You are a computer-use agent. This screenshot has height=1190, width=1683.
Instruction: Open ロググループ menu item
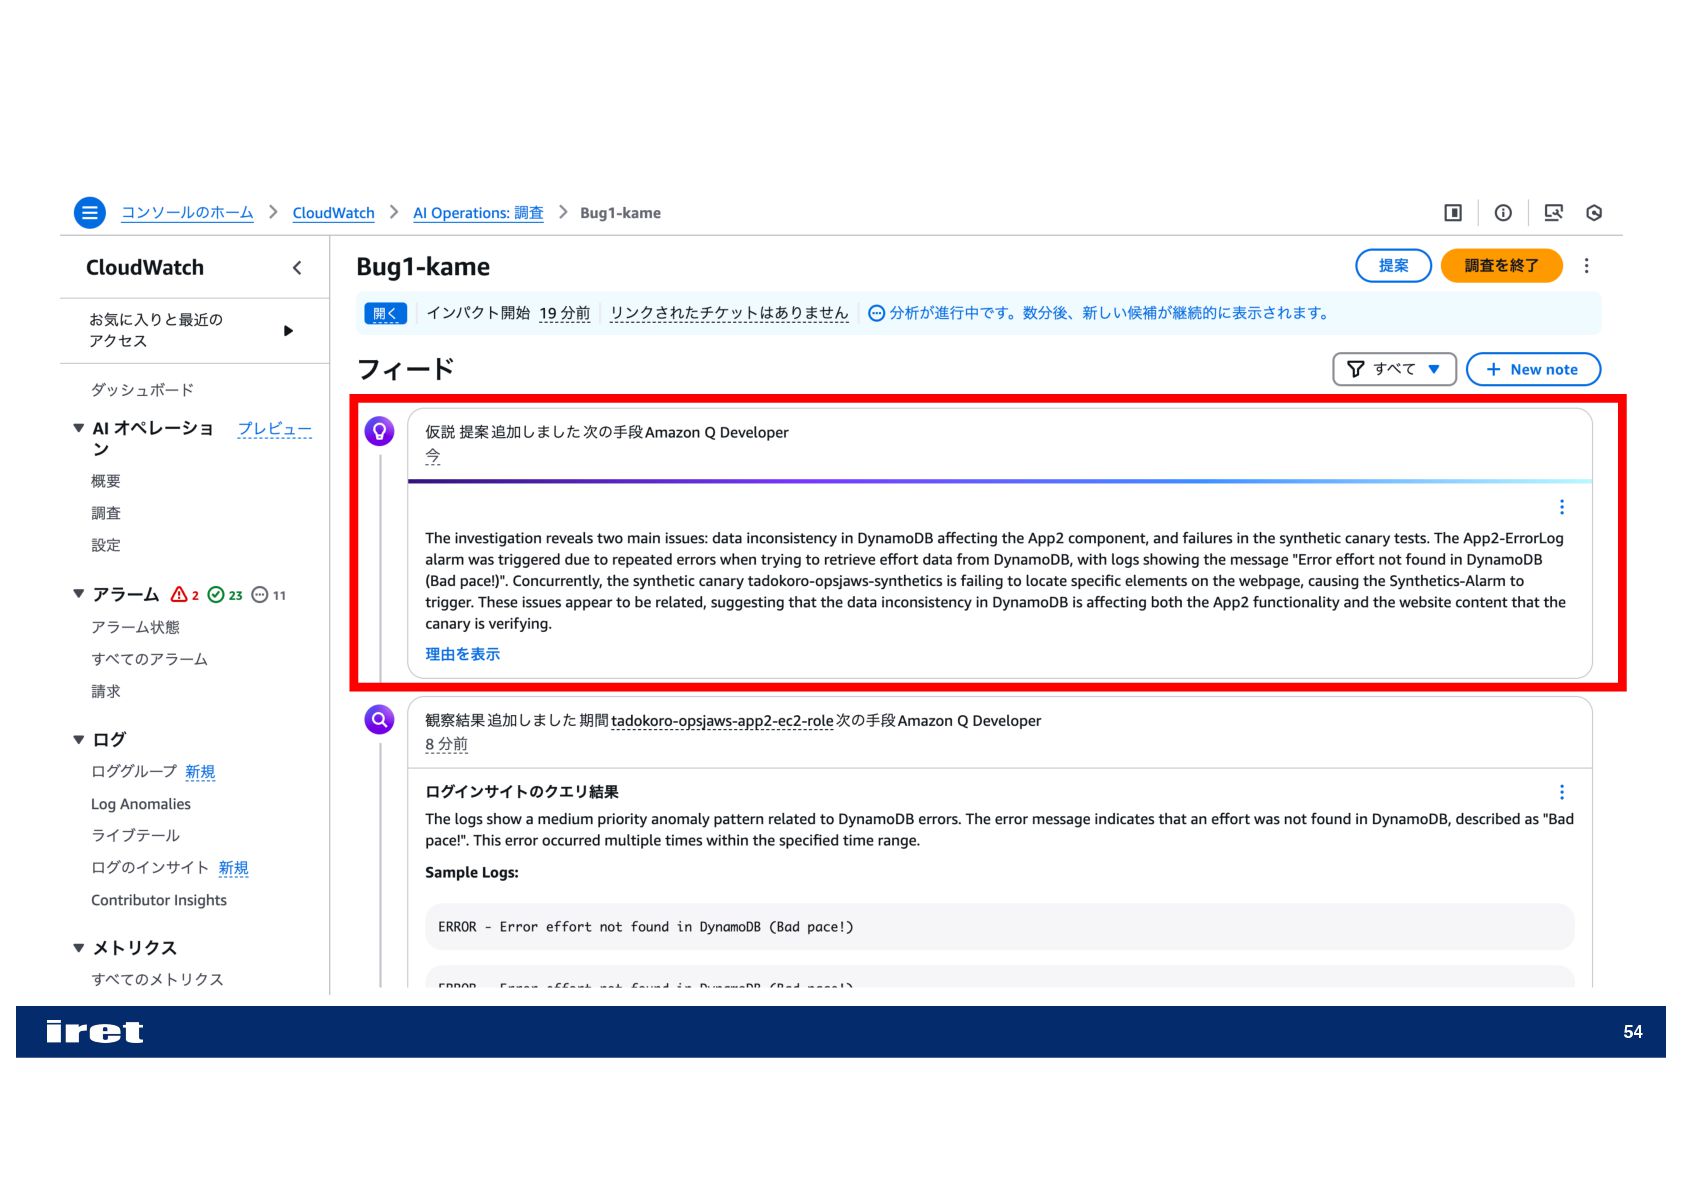tap(134, 772)
